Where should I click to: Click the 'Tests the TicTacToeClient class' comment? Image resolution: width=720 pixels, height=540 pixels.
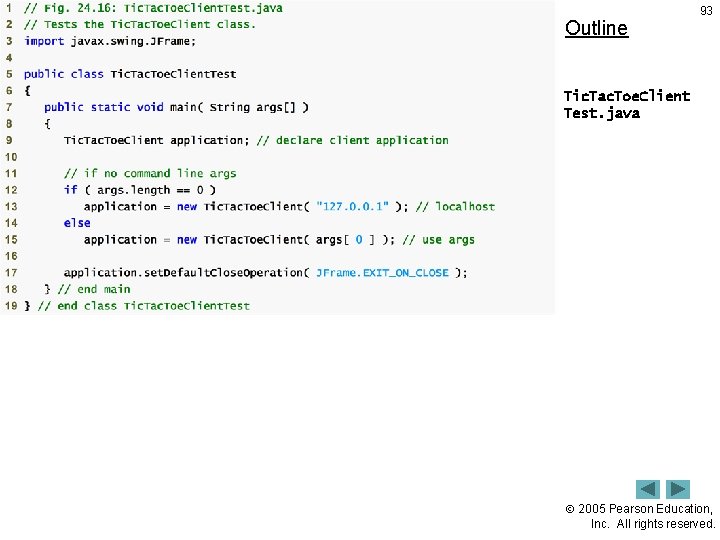pos(140,25)
